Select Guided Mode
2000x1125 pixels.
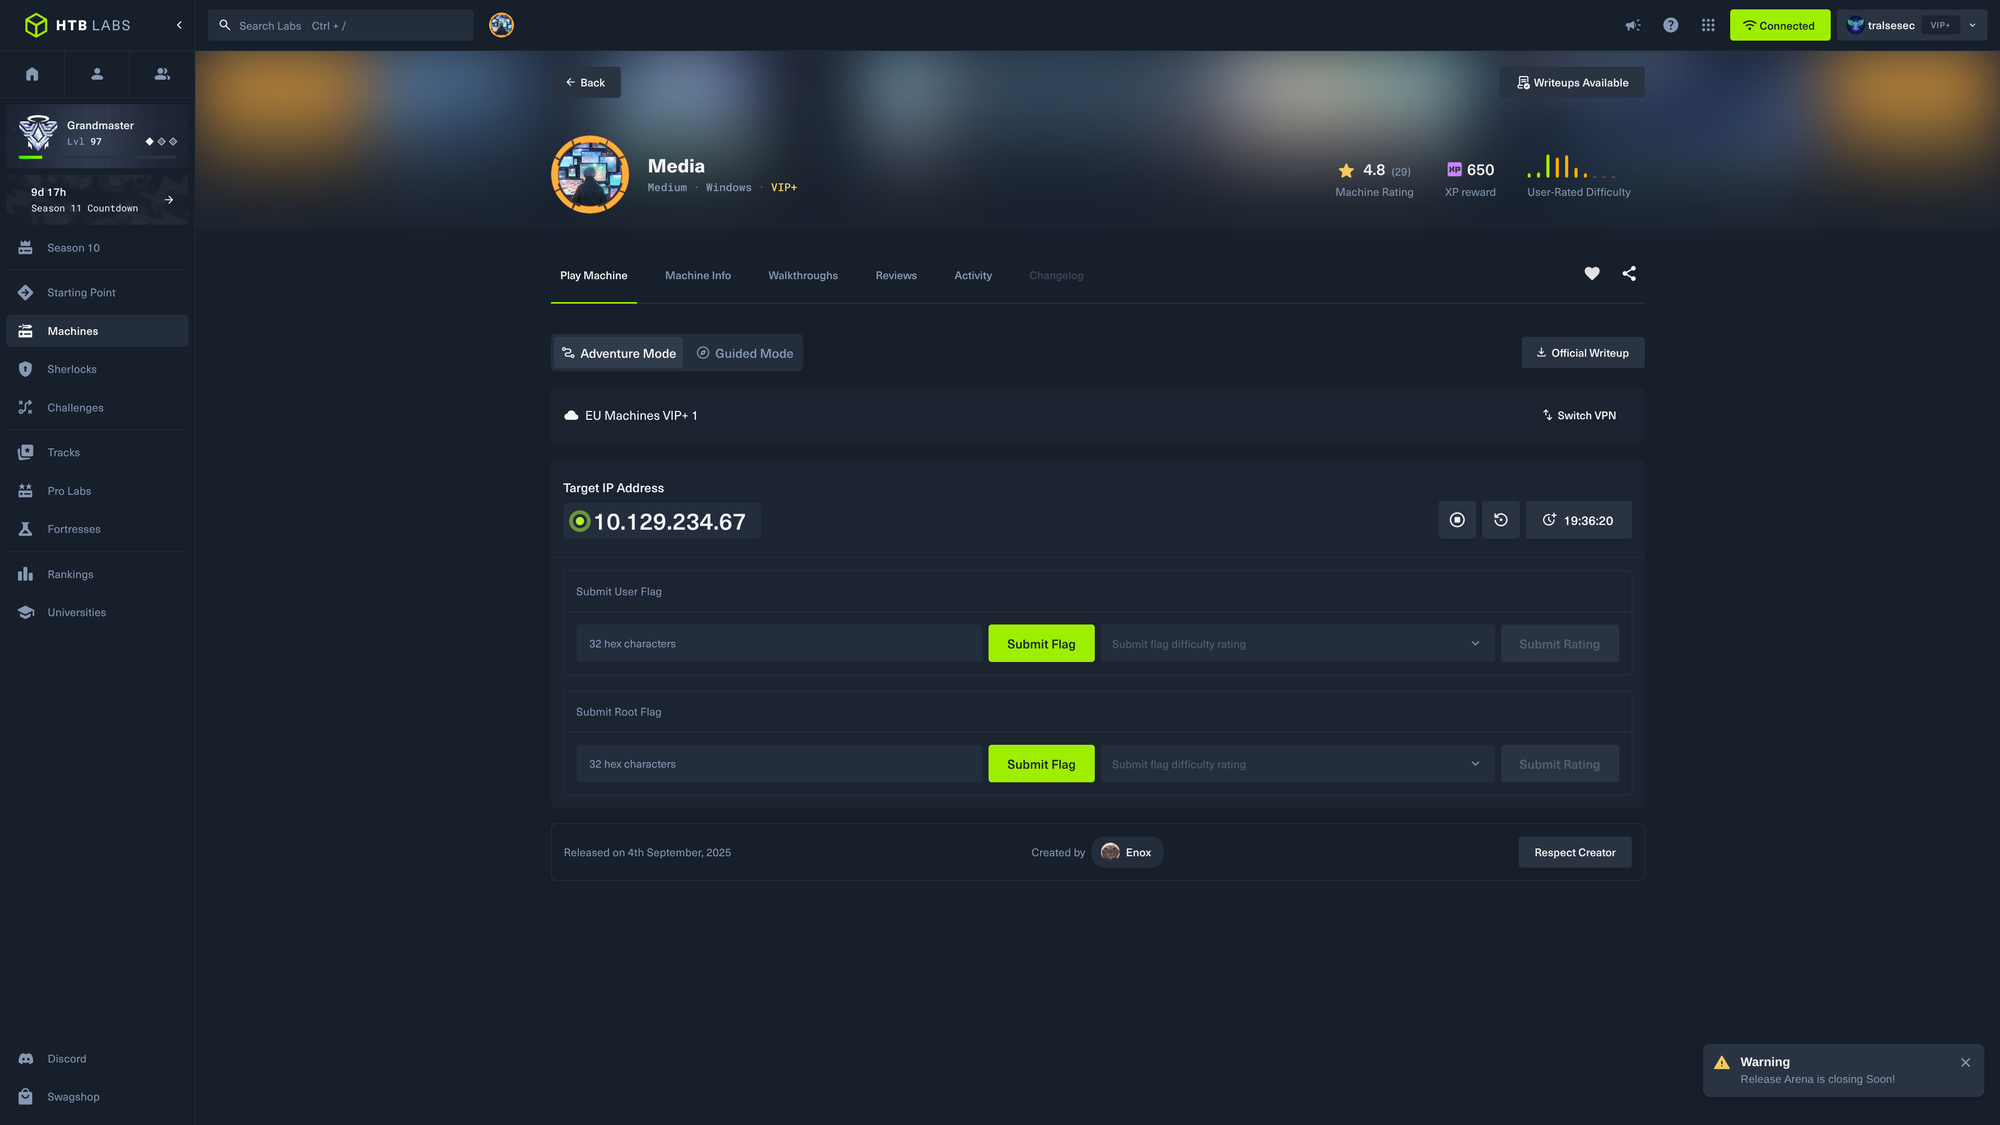tap(745, 353)
